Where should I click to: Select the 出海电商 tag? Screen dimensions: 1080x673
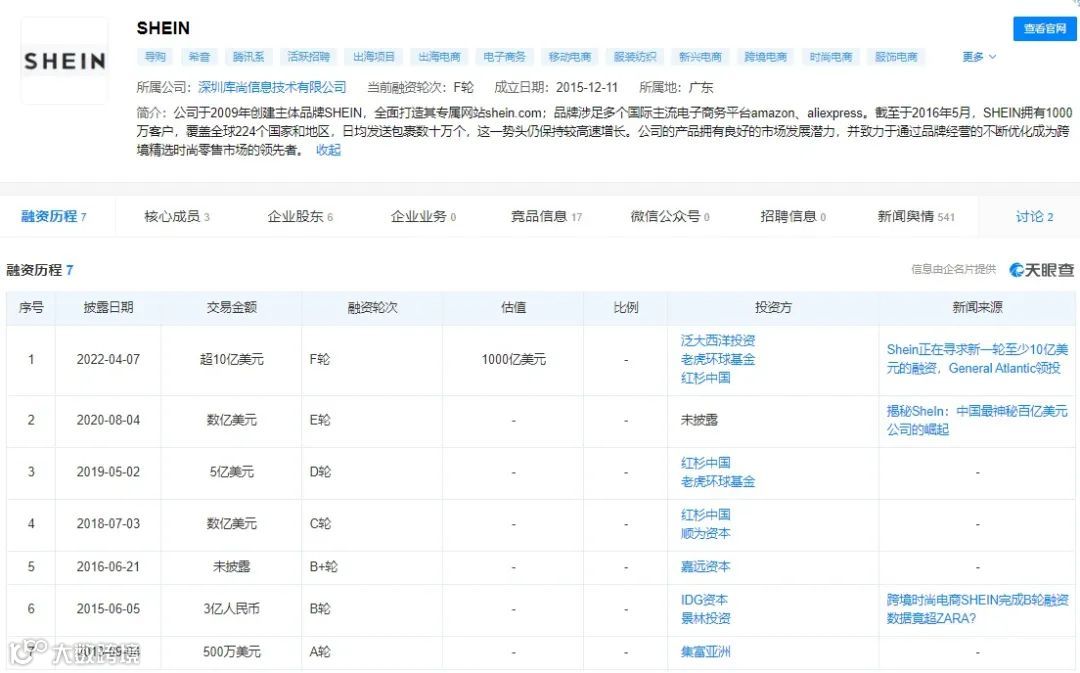pos(439,56)
